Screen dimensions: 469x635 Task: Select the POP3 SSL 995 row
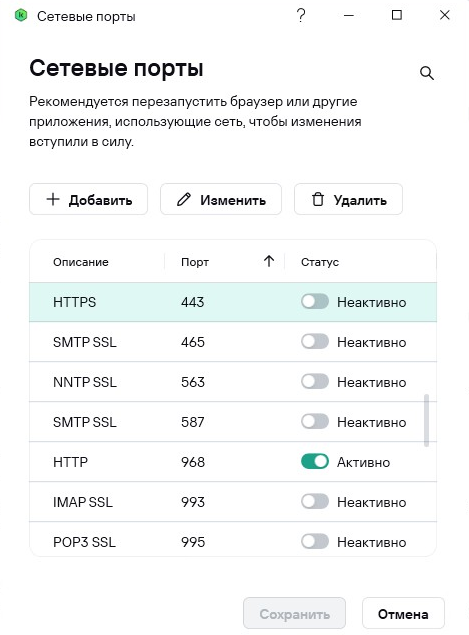[x=233, y=541]
